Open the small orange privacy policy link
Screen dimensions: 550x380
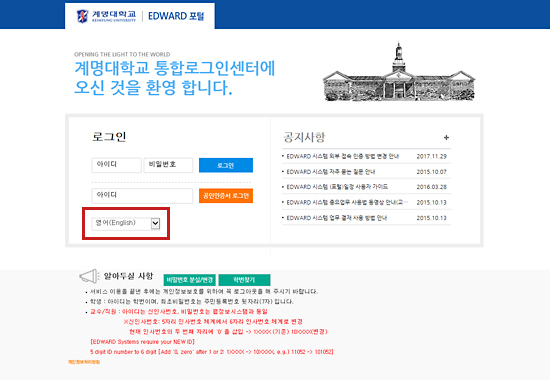[x=84, y=362]
